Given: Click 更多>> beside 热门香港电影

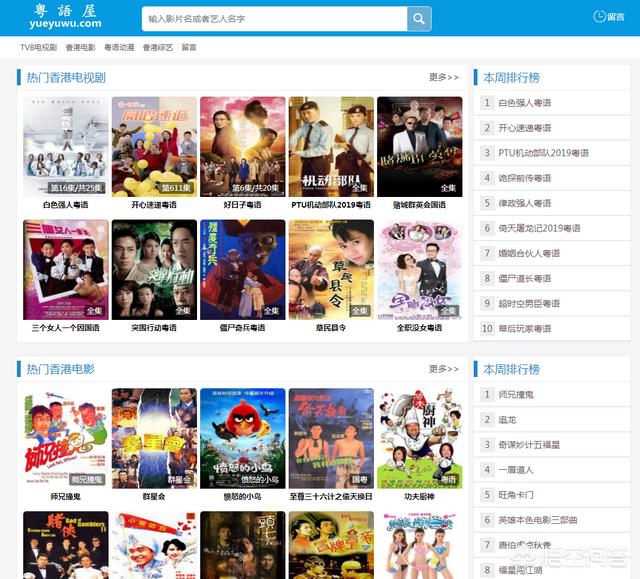Looking at the screenshot, I should (444, 369).
